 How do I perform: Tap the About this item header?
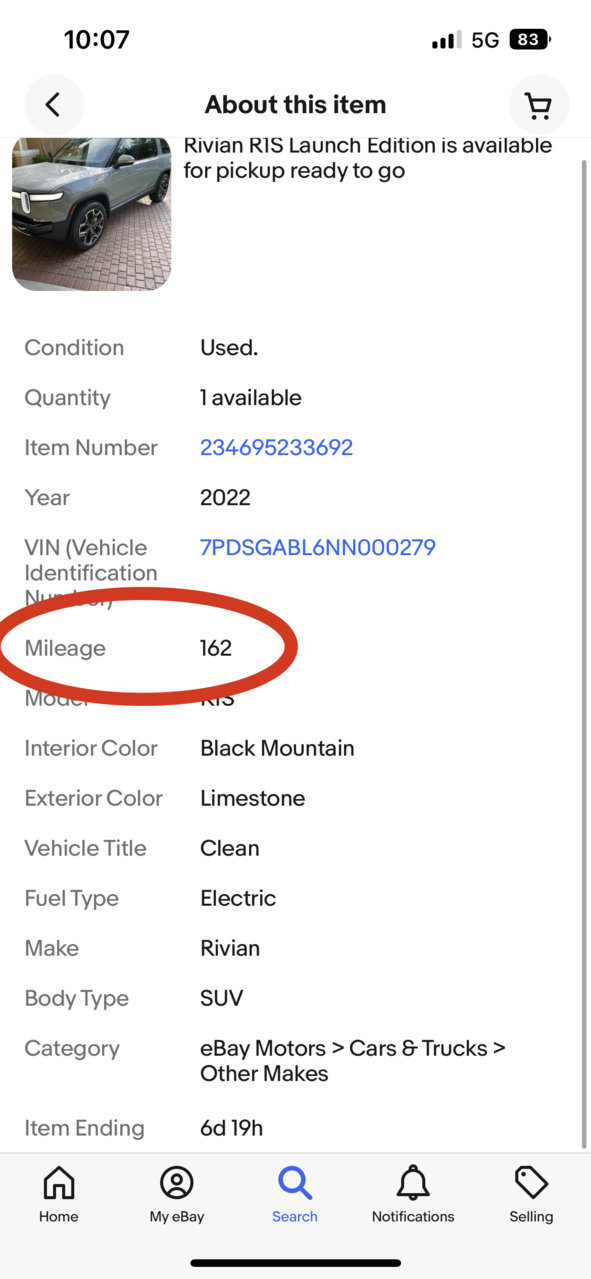295,104
